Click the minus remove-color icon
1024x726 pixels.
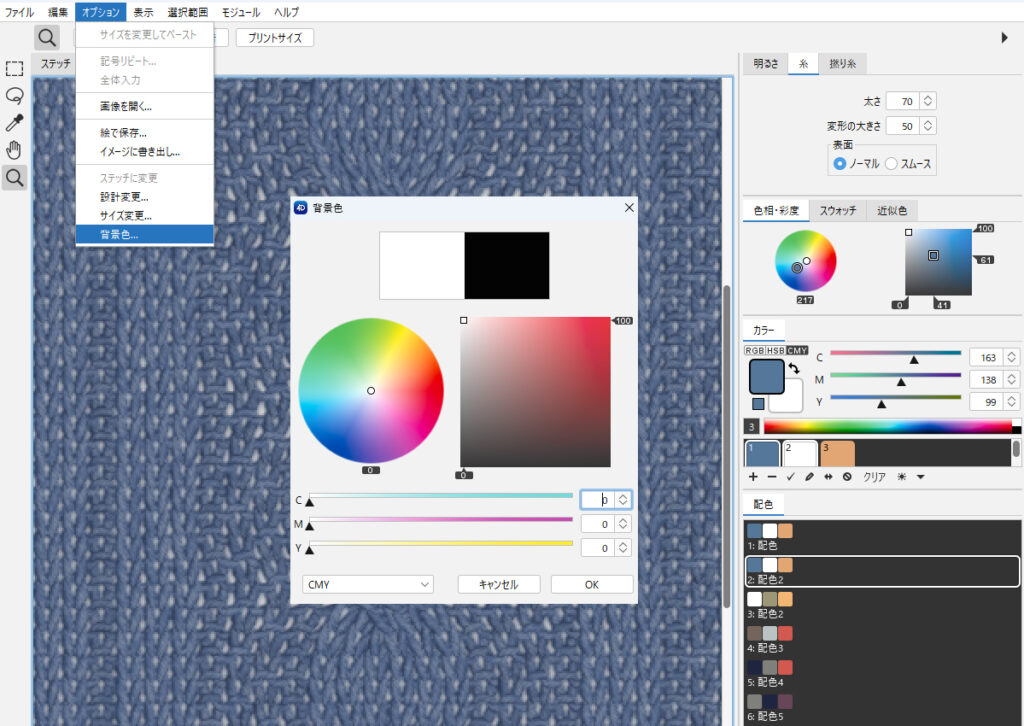pos(772,477)
